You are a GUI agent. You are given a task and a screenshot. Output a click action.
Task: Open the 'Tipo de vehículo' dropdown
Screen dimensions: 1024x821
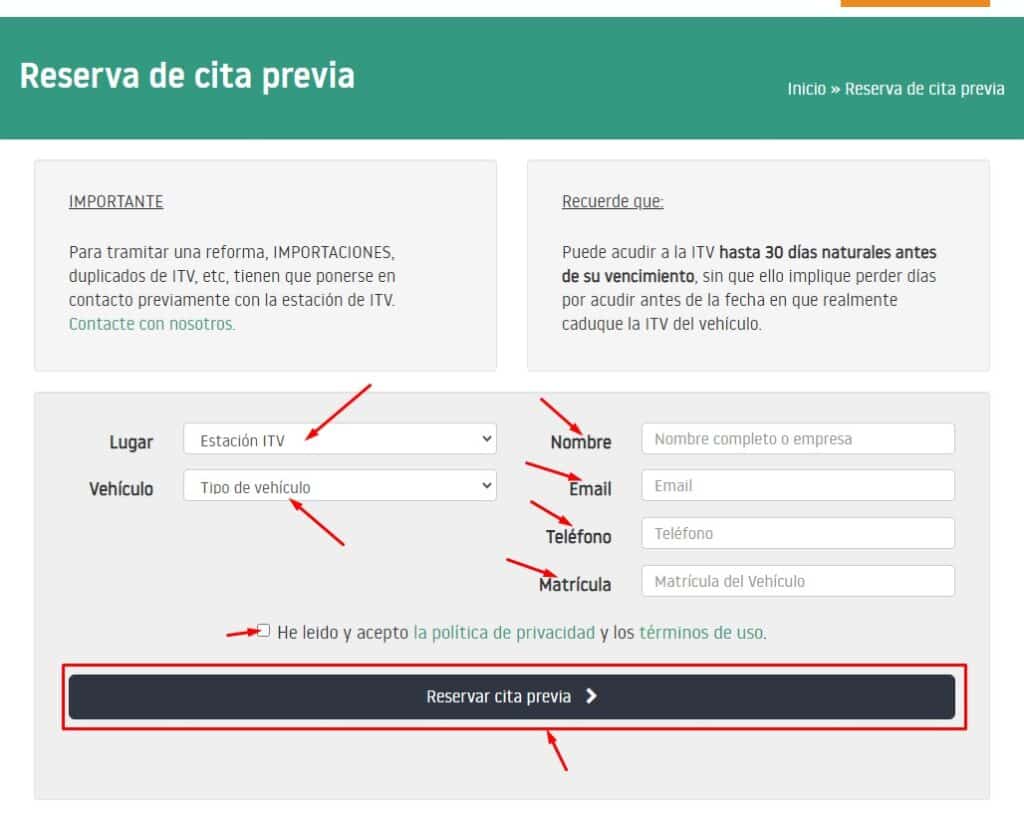(340, 485)
